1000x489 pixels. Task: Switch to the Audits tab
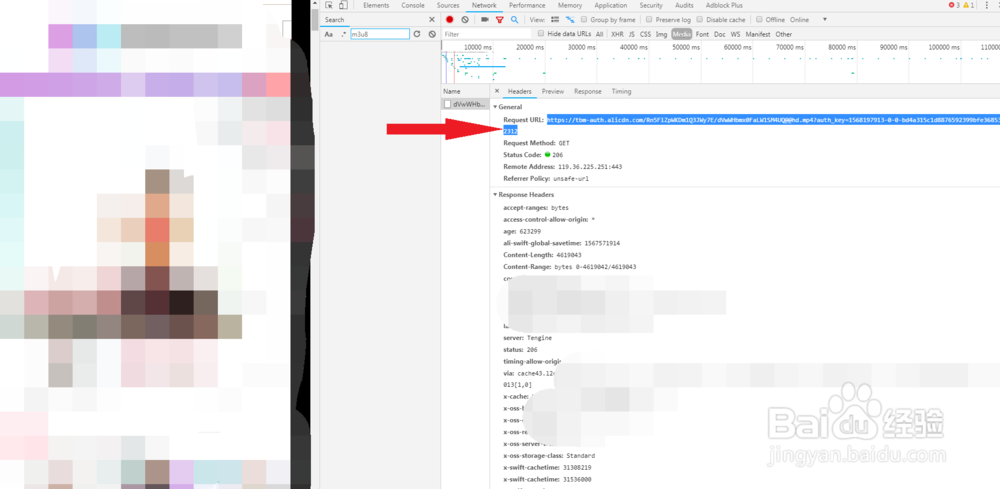point(684,5)
